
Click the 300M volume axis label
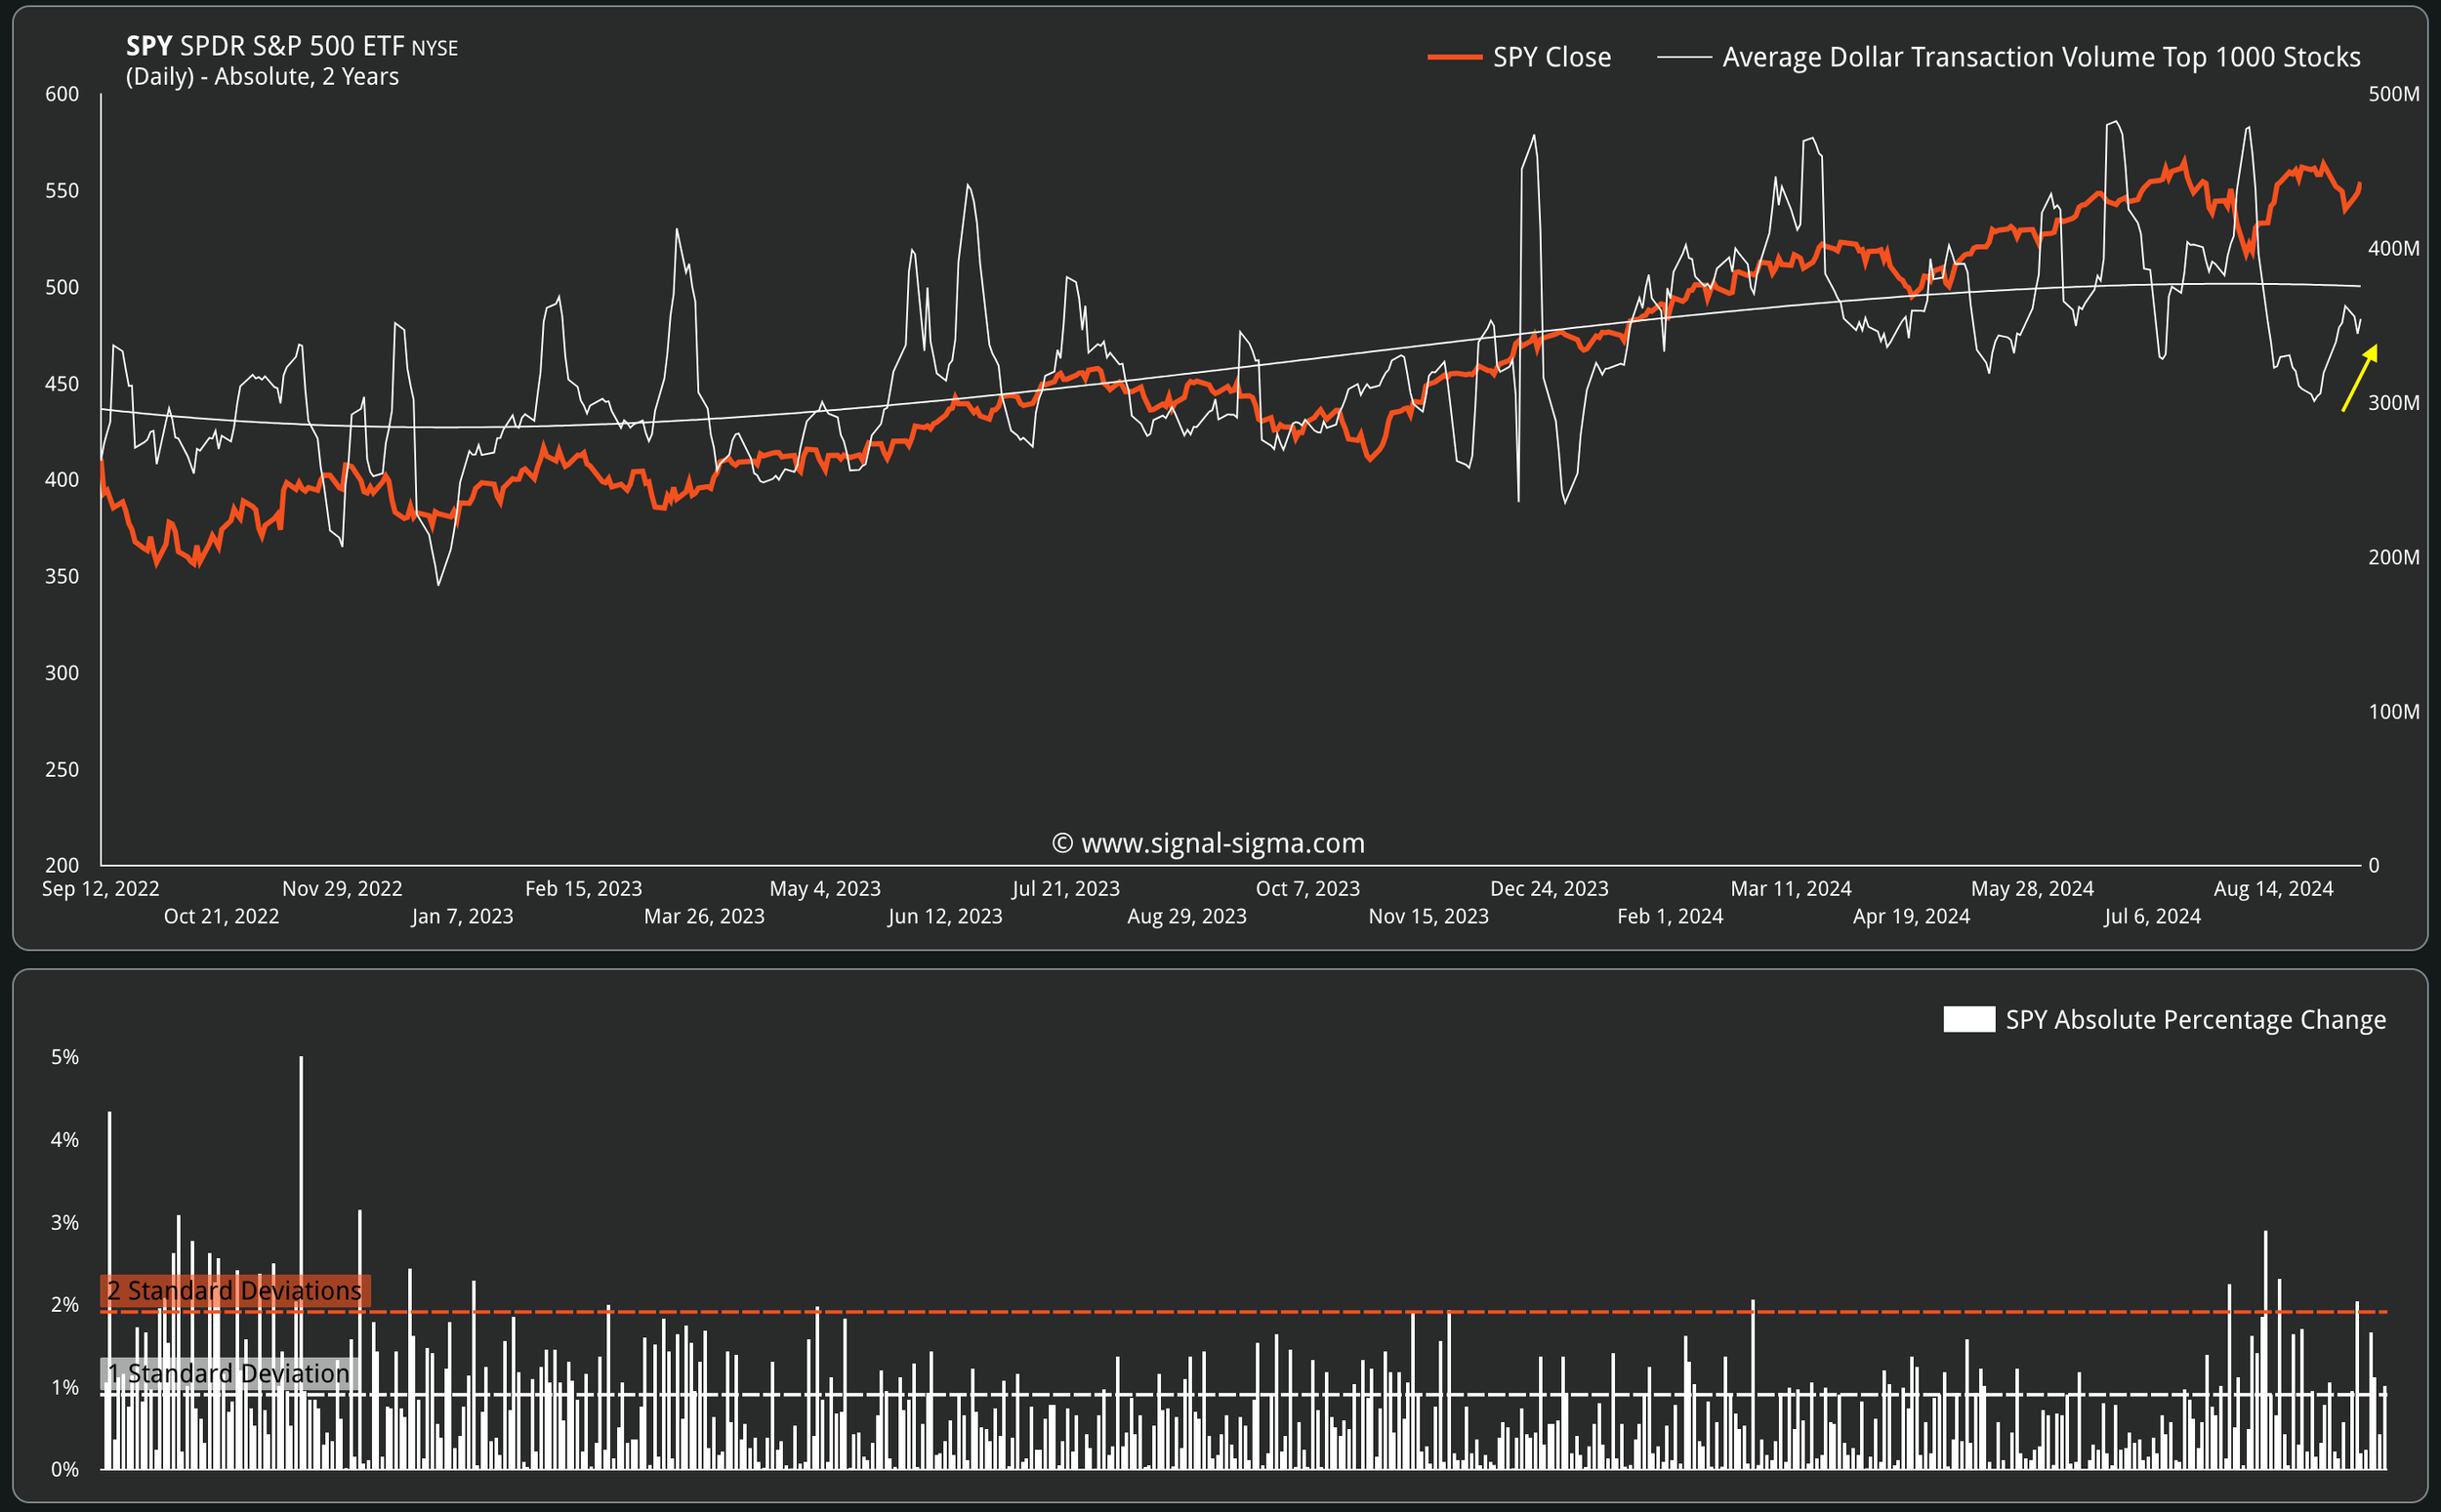(2394, 402)
